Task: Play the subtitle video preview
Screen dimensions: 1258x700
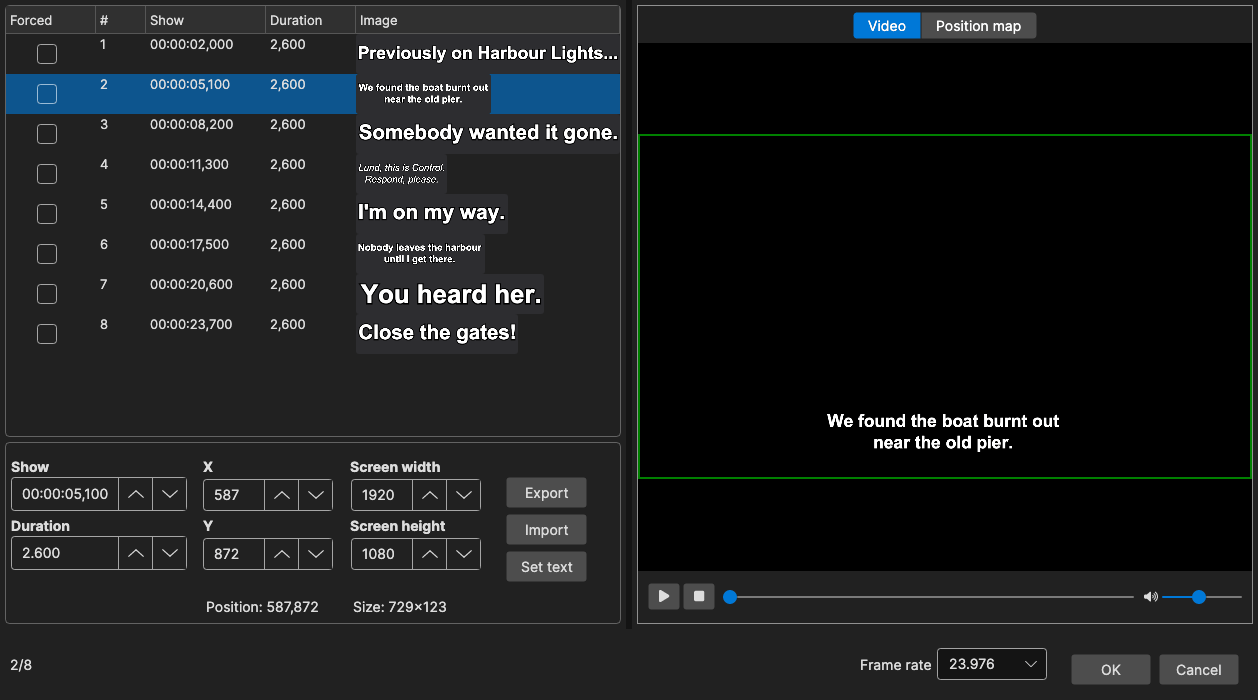Action: tap(663, 596)
